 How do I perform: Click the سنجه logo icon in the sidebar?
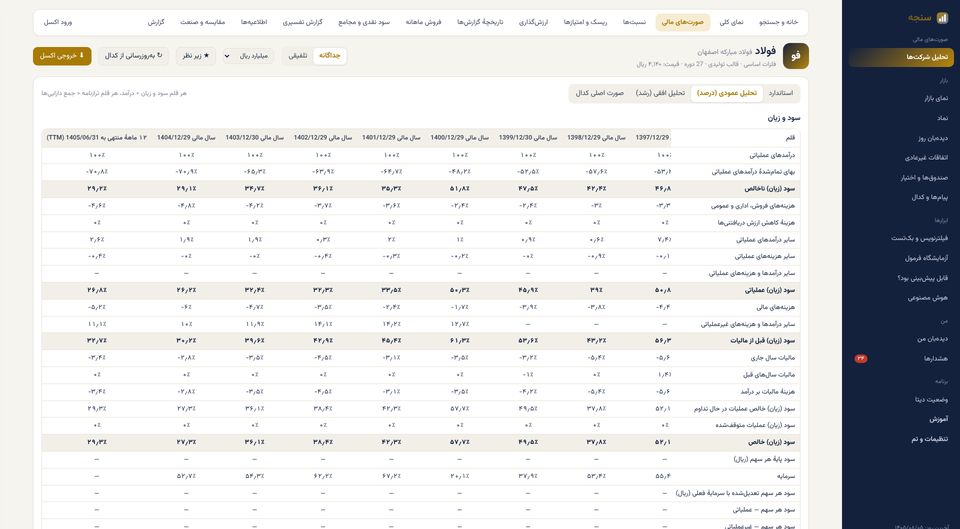point(943,18)
